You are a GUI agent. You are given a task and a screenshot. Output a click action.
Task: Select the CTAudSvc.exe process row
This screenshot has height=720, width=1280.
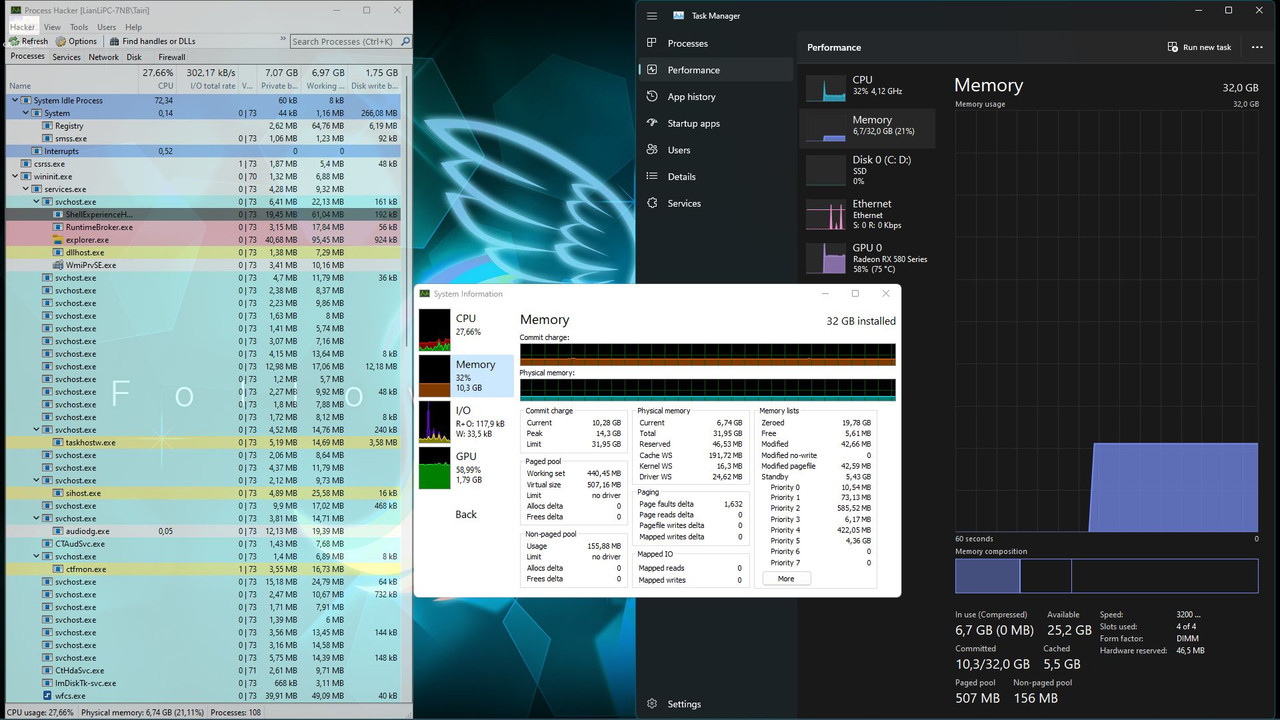tap(205, 544)
